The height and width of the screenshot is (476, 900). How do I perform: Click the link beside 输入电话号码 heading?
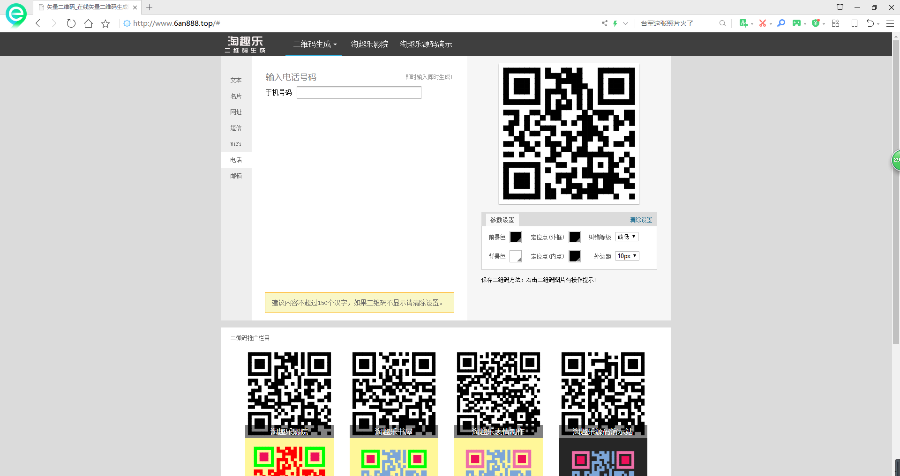(x=429, y=77)
